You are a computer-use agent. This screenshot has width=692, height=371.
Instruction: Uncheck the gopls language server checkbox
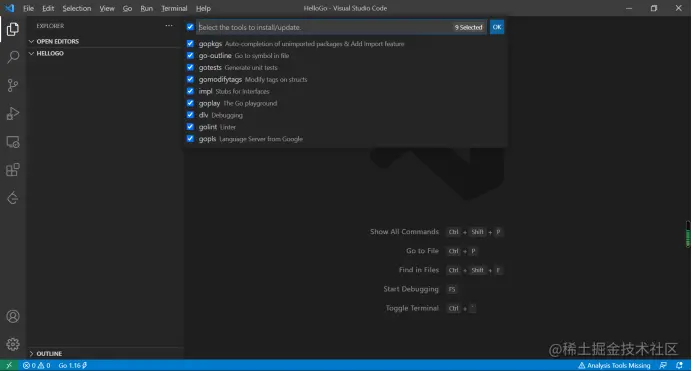pyautogui.click(x=190, y=139)
